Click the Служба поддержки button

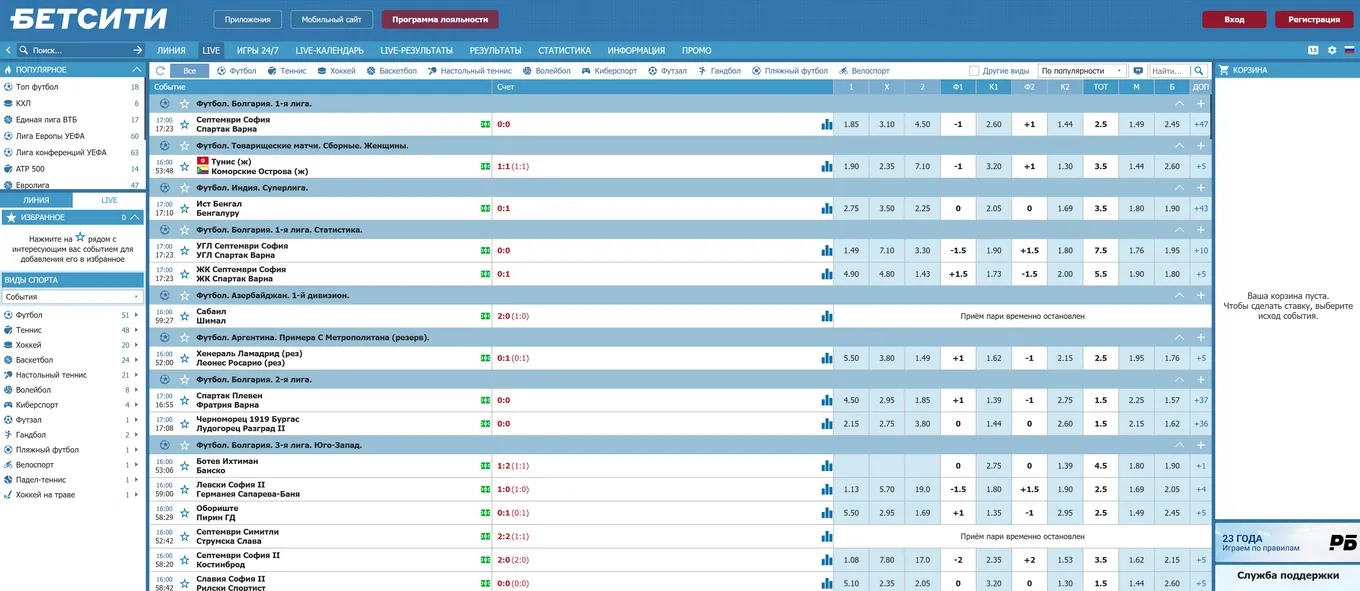point(1287,575)
